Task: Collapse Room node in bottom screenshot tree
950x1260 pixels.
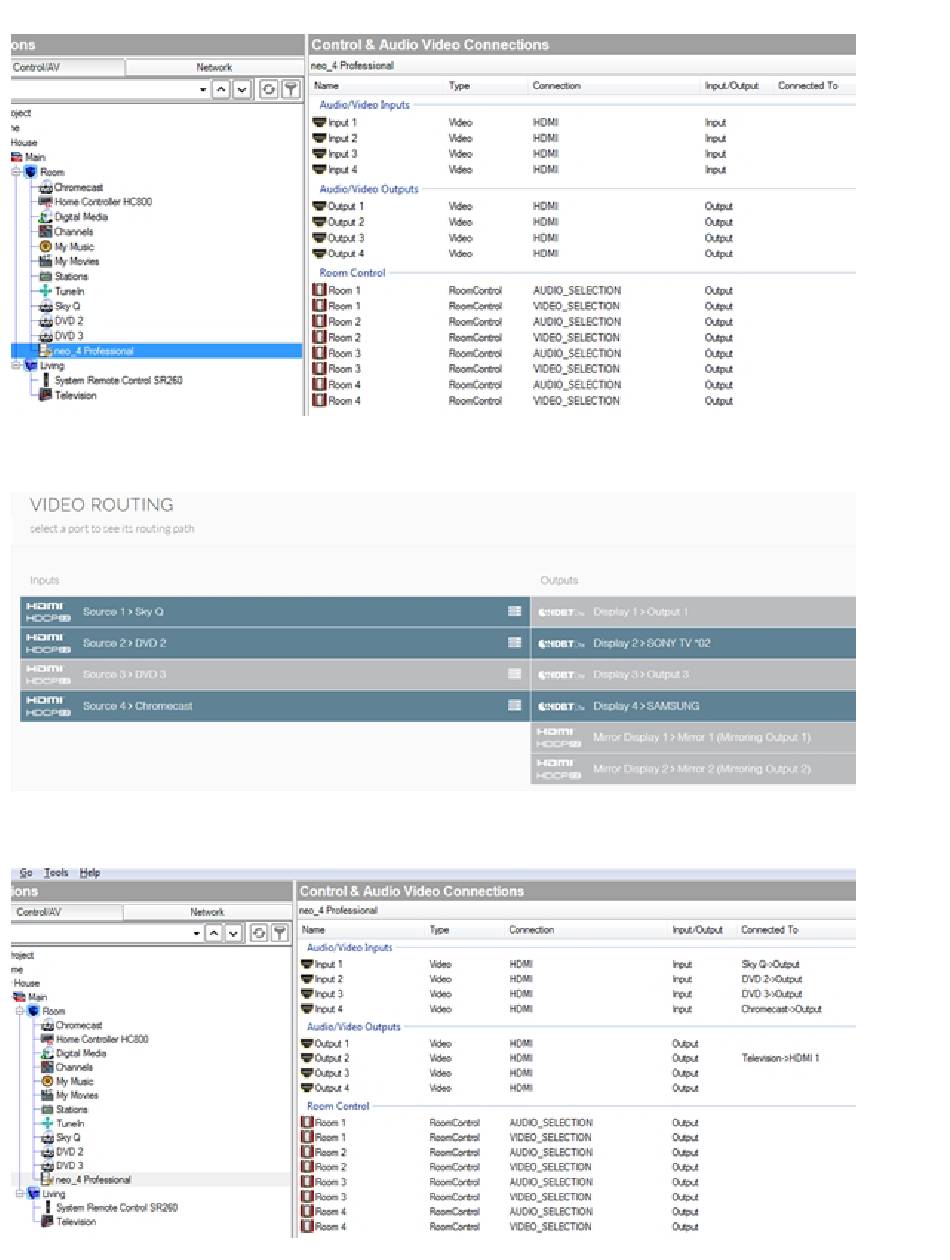Action: click(19, 1011)
